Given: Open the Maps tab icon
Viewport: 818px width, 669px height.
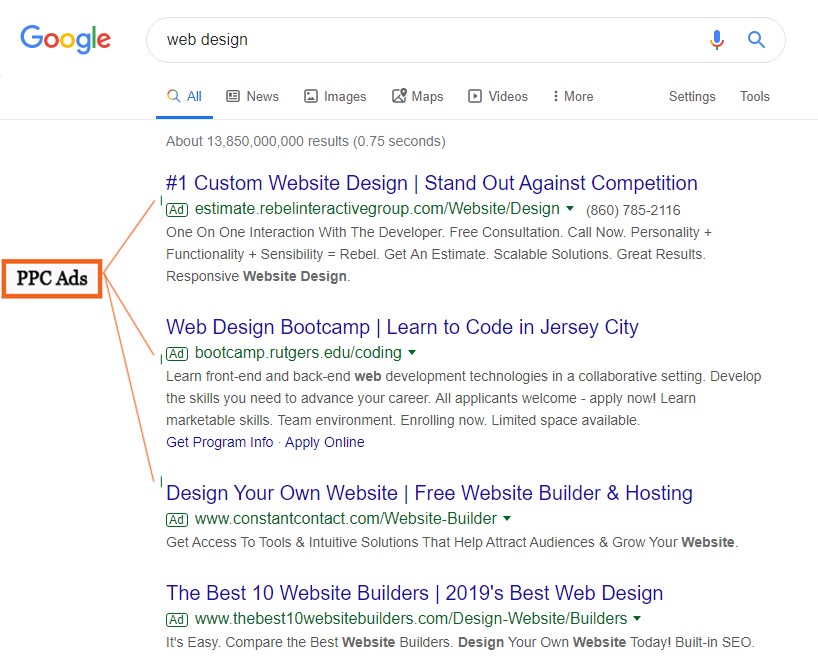Looking at the screenshot, I should pos(399,96).
